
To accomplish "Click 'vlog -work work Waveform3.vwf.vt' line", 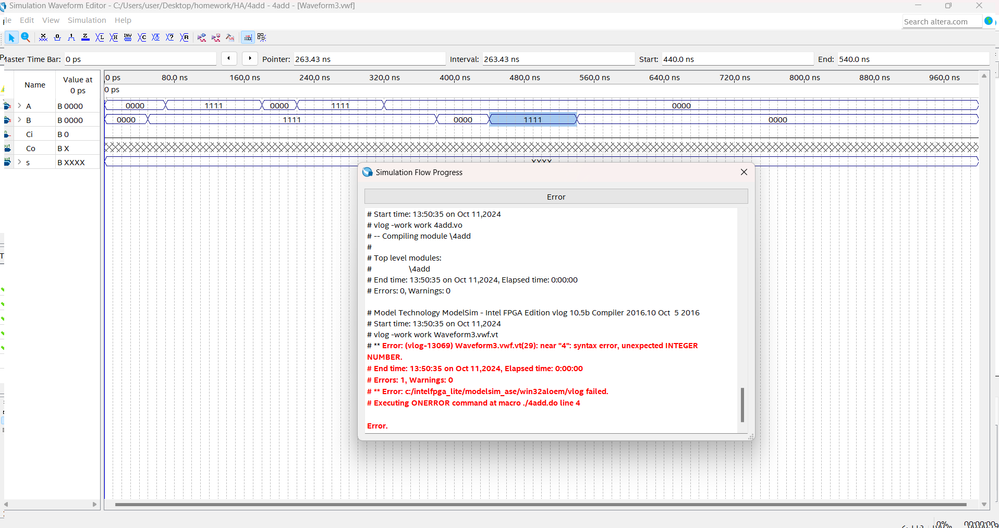I will (433, 334).
